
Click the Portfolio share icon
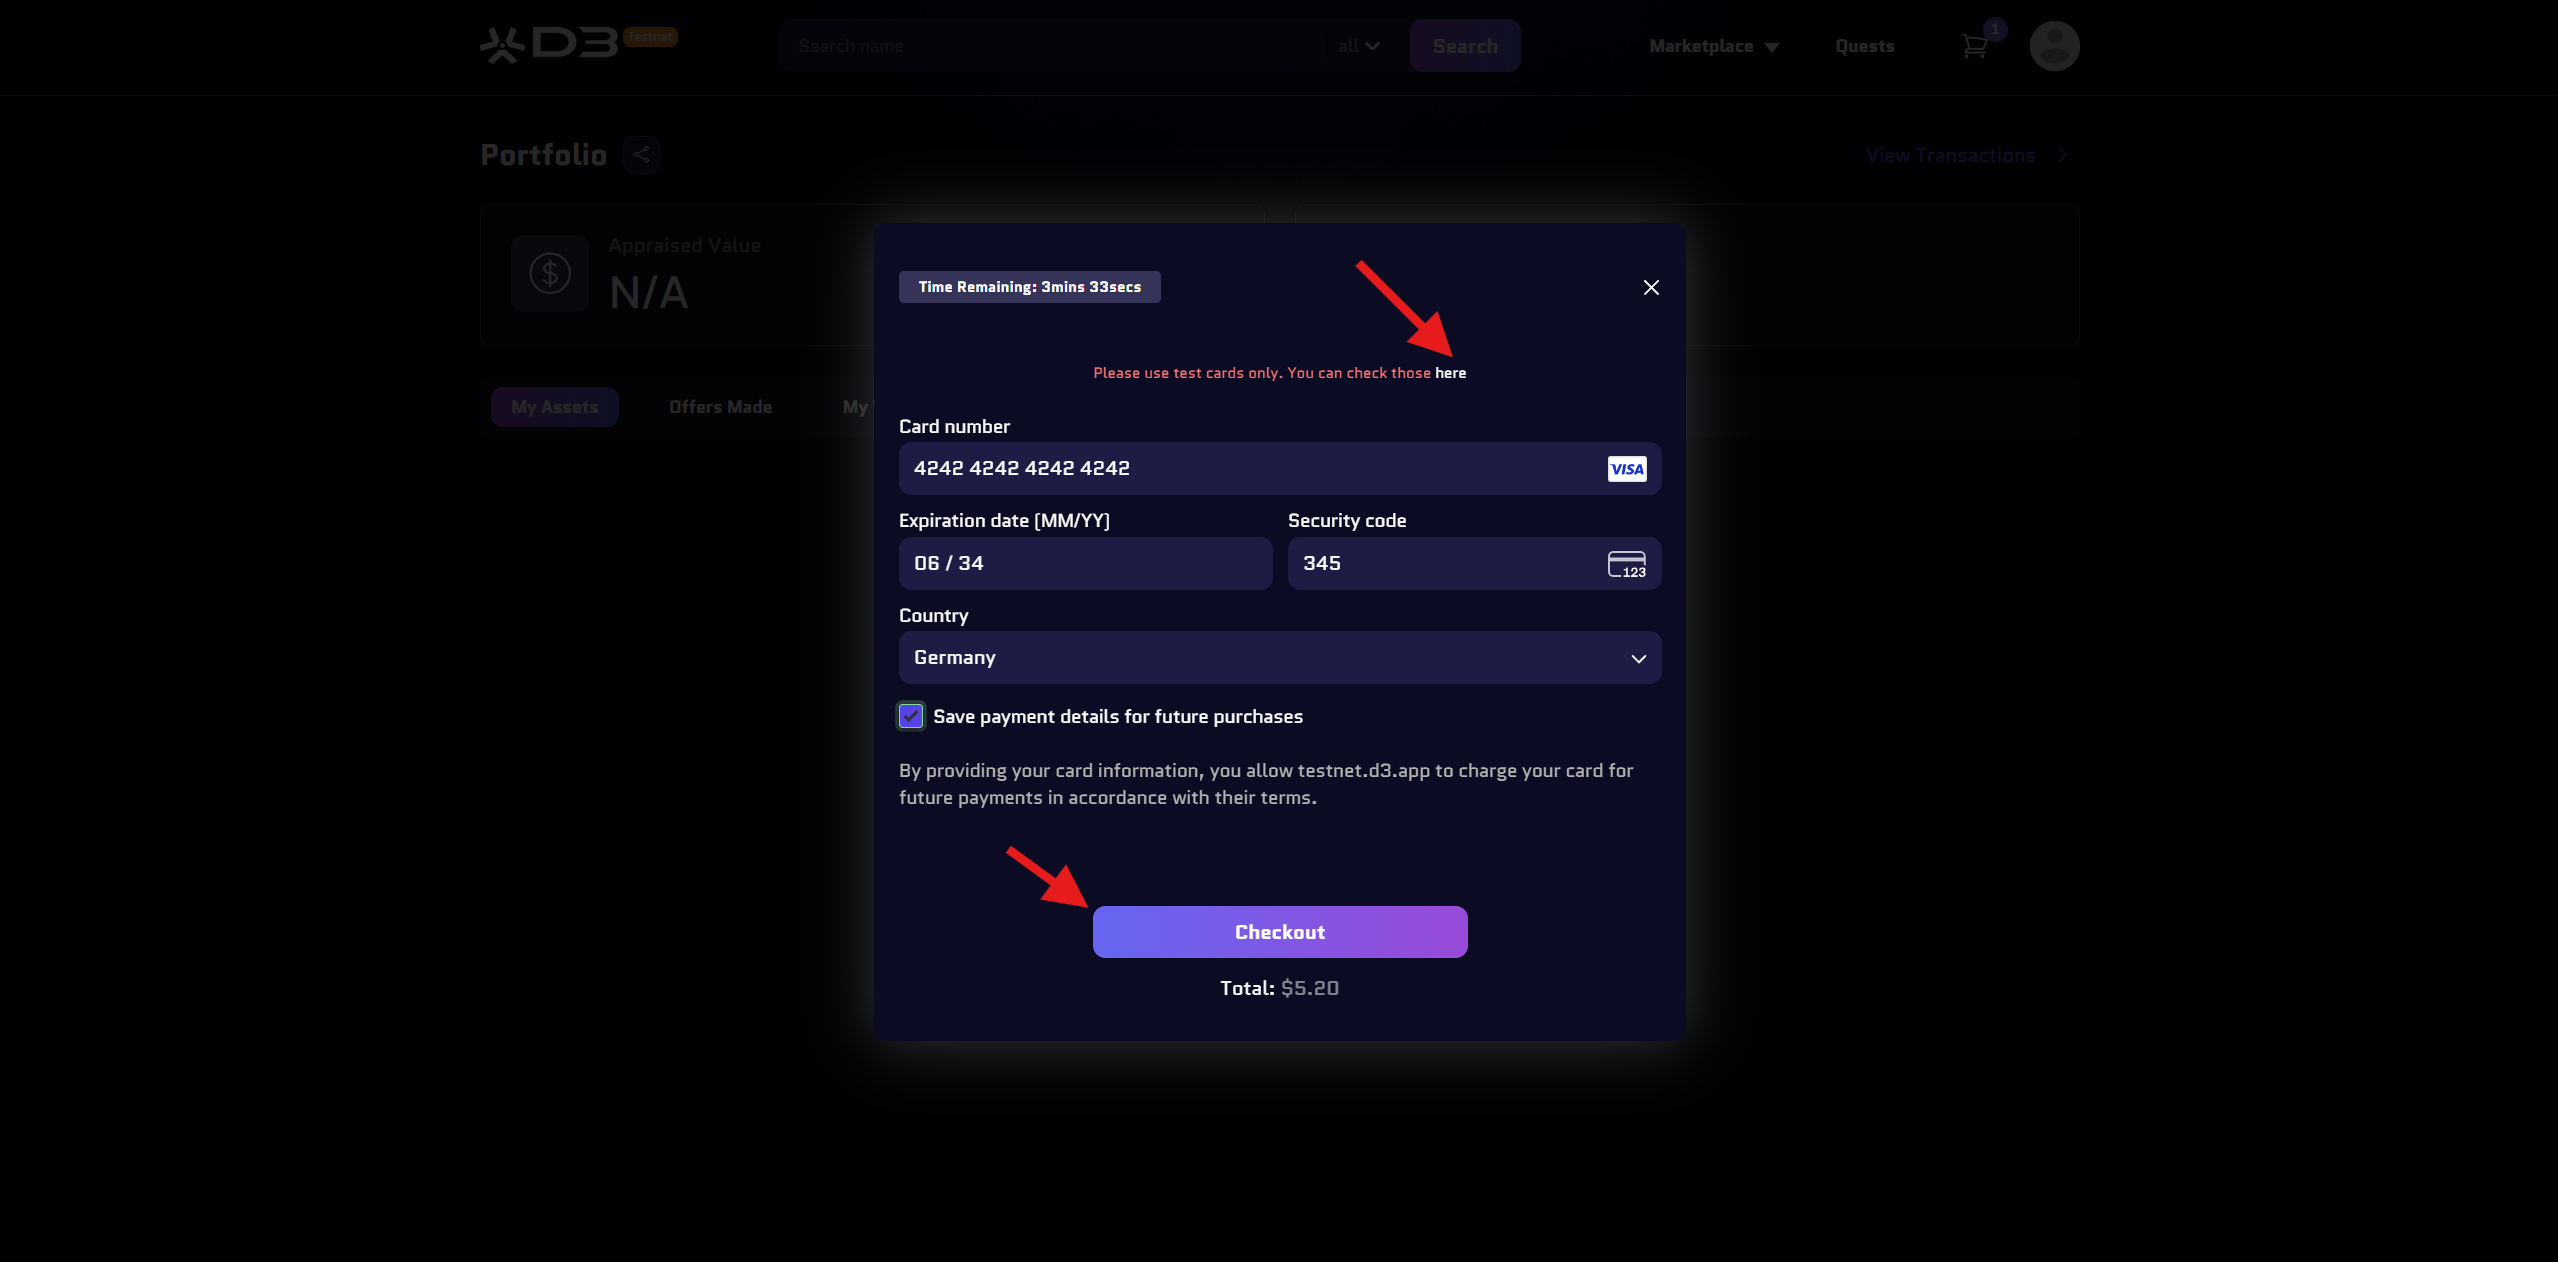pyautogui.click(x=641, y=155)
